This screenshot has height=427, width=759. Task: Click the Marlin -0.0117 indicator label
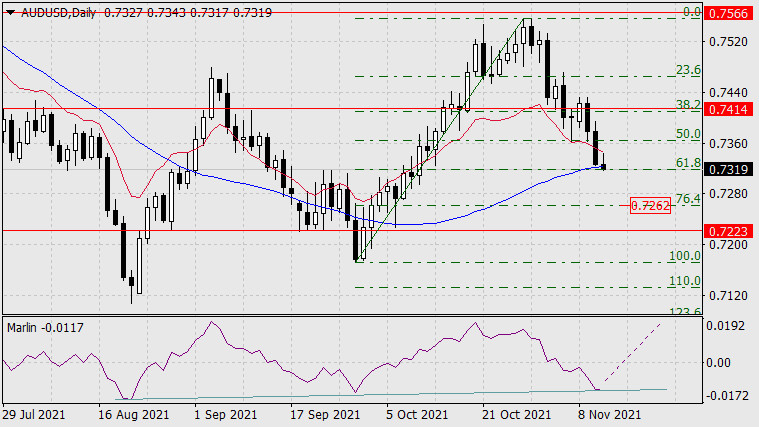pos(45,328)
